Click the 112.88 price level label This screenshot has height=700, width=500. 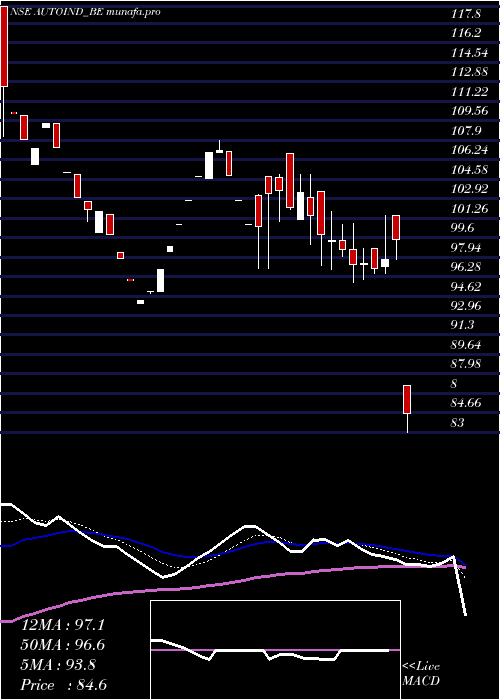469,72
